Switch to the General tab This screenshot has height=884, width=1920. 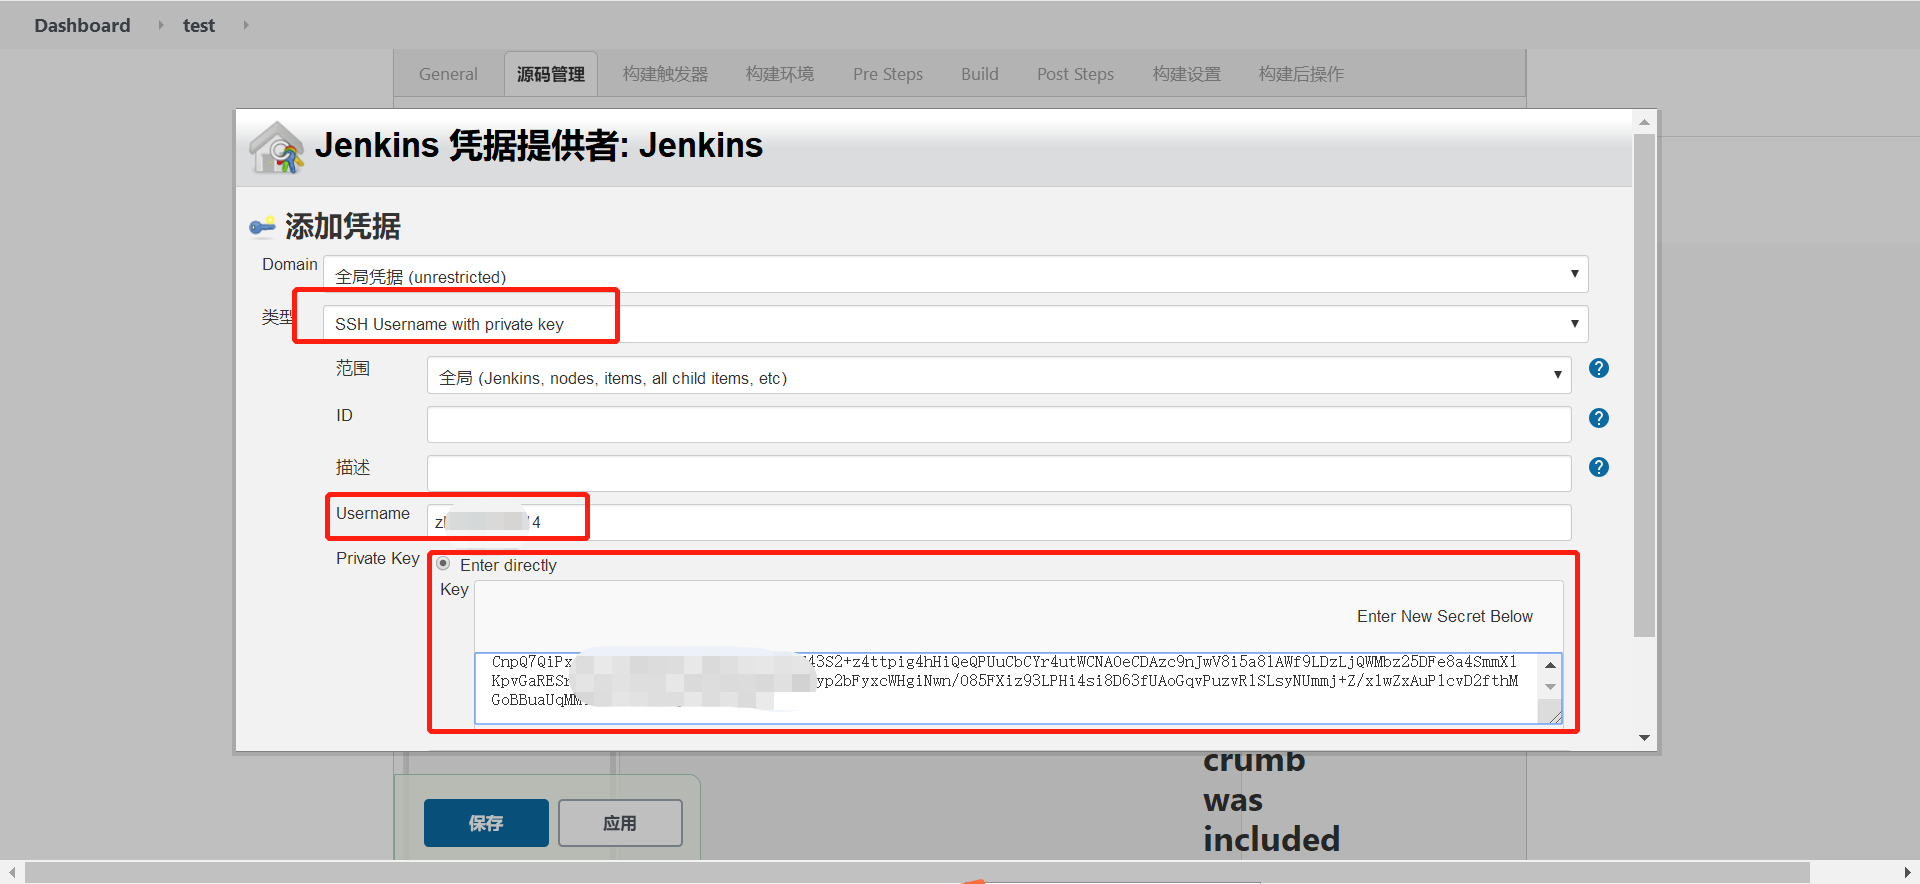click(448, 74)
